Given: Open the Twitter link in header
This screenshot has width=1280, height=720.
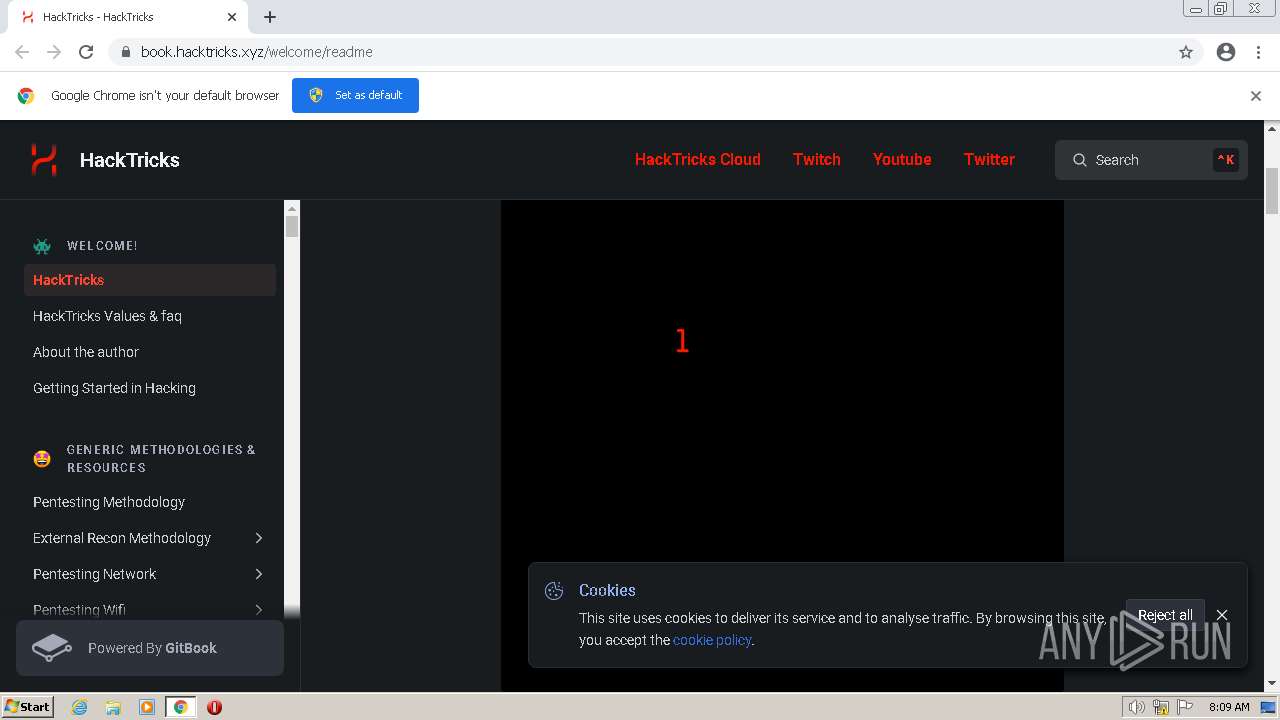Looking at the screenshot, I should pyautogui.click(x=989, y=159).
